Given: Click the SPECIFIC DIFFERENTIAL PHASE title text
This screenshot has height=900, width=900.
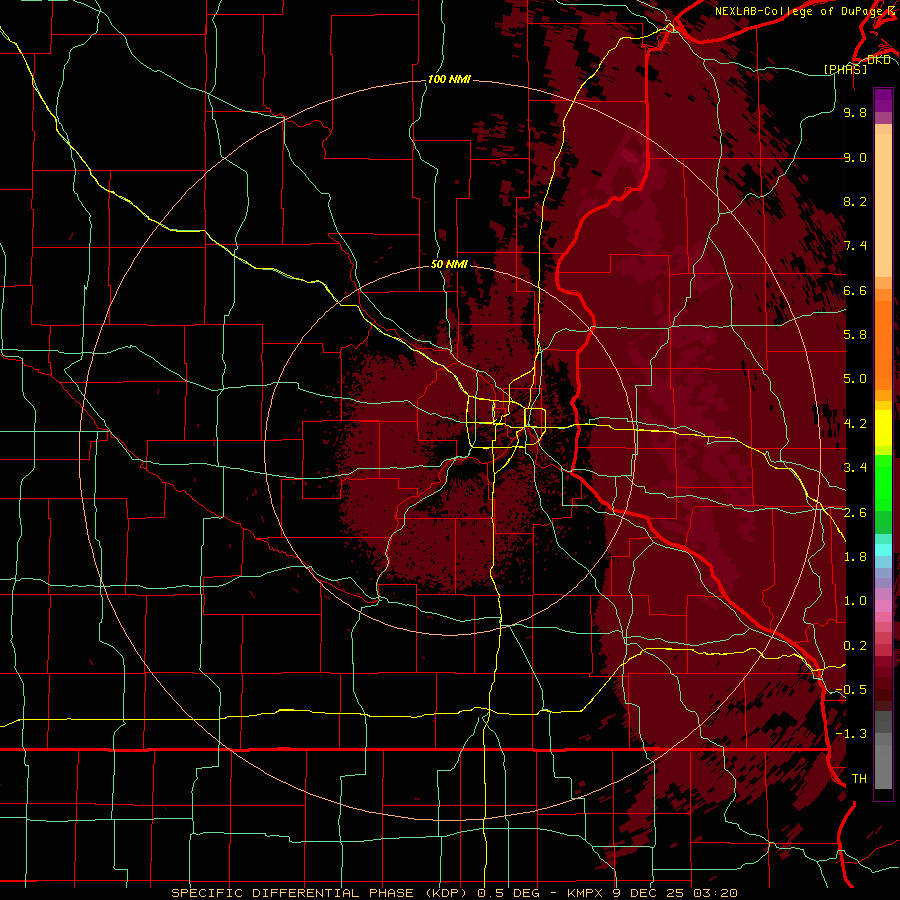Looking at the screenshot, I should click(292, 893).
